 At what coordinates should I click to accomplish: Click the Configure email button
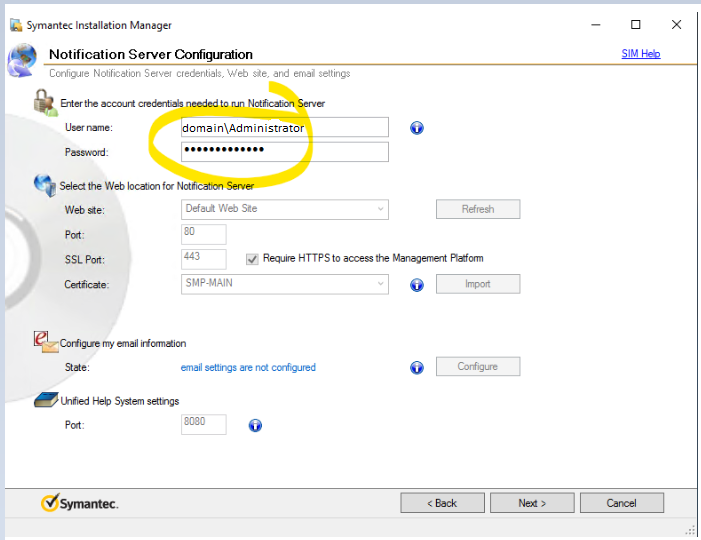pos(477,367)
